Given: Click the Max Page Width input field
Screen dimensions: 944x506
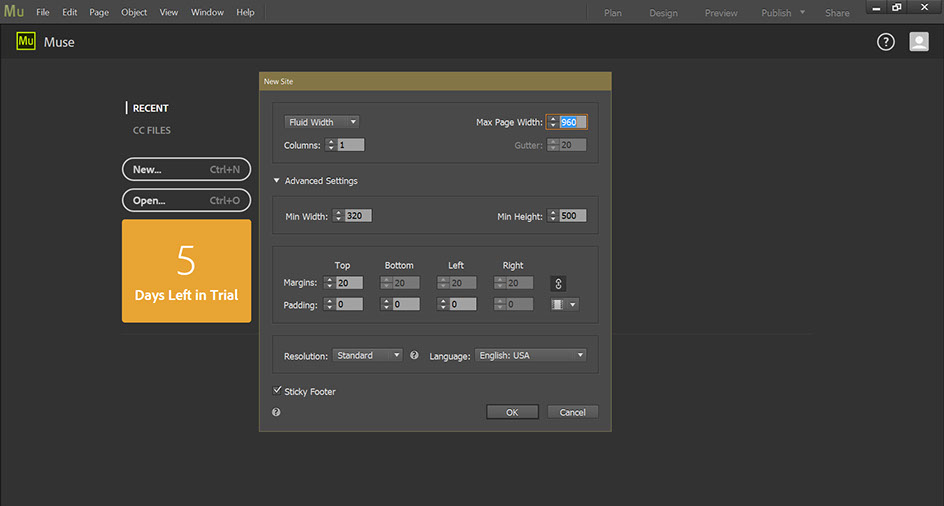Looking at the screenshot, I should click(x=573, y=122).
